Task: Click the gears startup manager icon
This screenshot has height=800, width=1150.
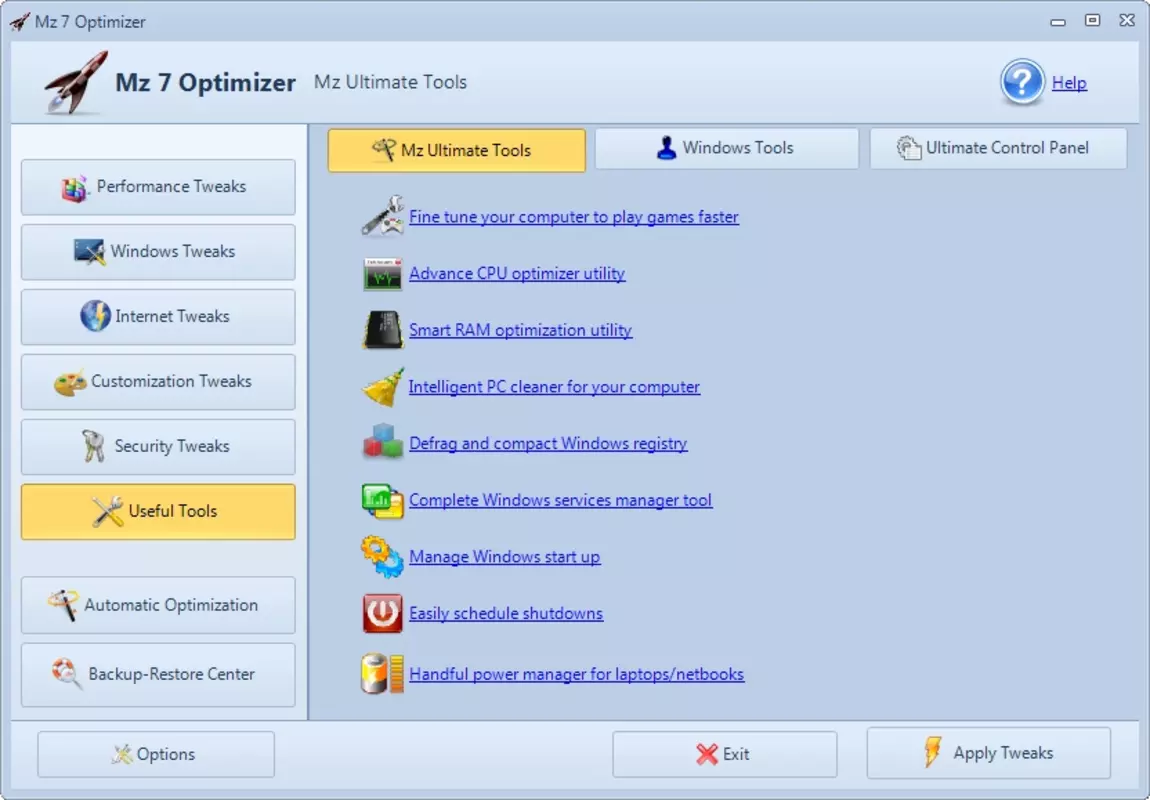Action: pos(382,557)
